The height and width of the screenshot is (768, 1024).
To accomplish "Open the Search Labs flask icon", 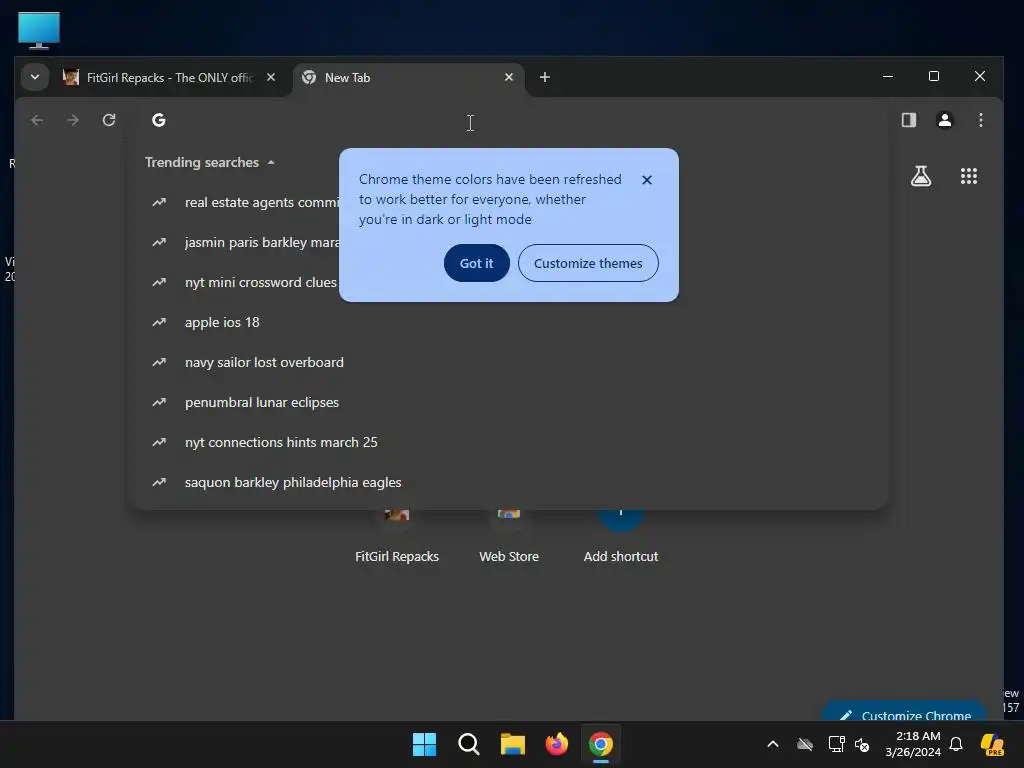I will 921,176.
